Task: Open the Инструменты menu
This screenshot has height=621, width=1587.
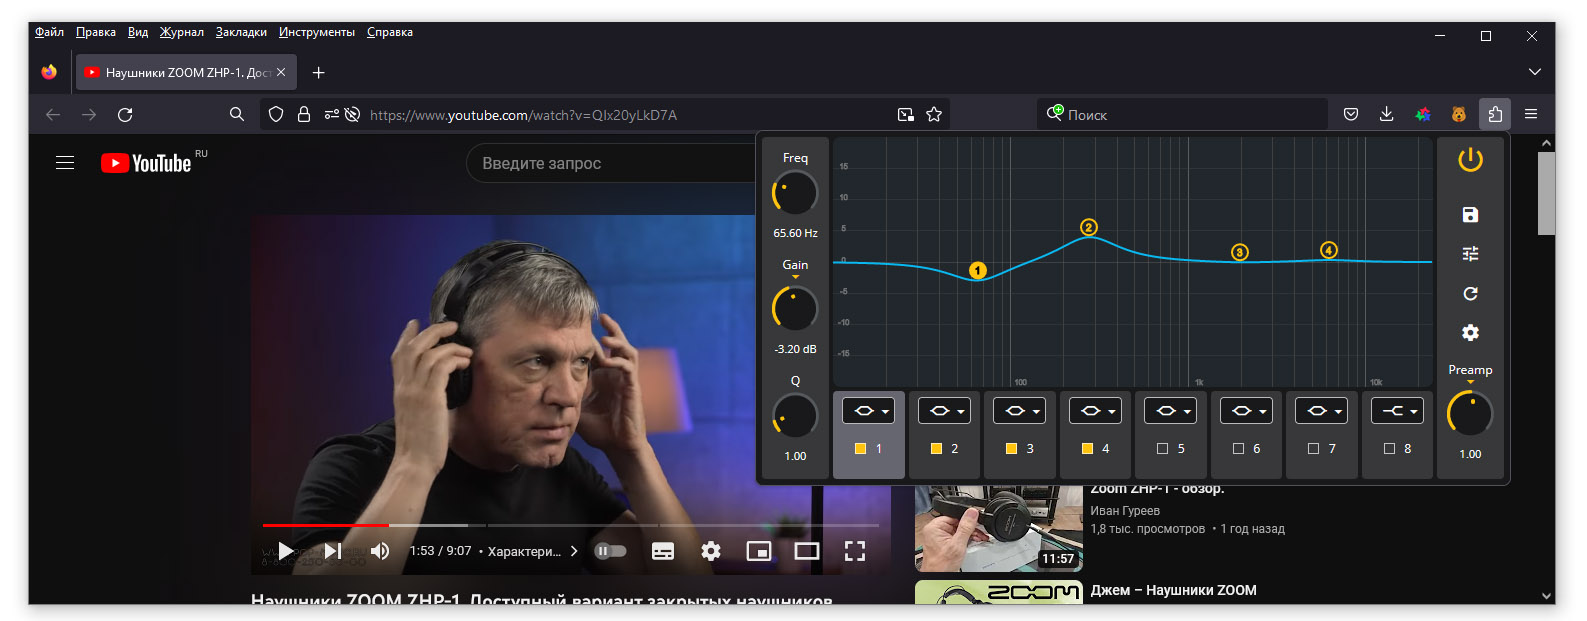Action: tap(317, 32)
